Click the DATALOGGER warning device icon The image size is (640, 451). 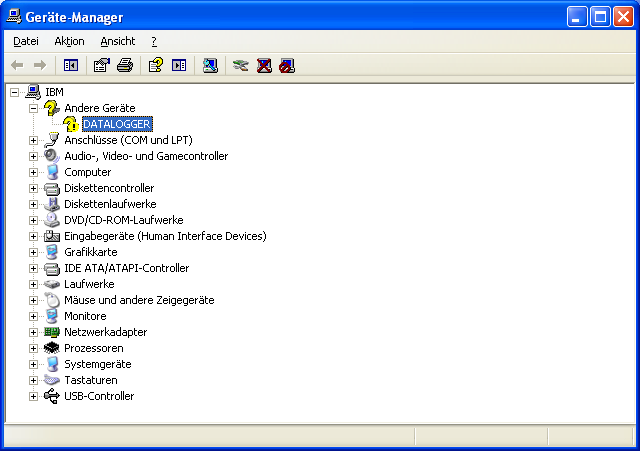[x=71, y=124]
